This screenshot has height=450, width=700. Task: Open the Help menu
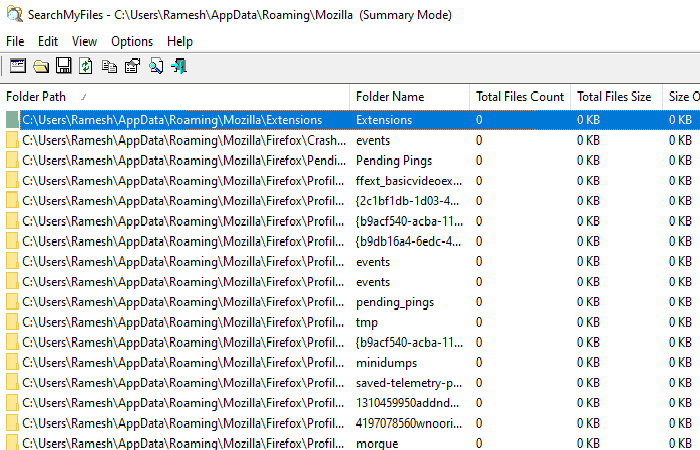pos(180,42)
